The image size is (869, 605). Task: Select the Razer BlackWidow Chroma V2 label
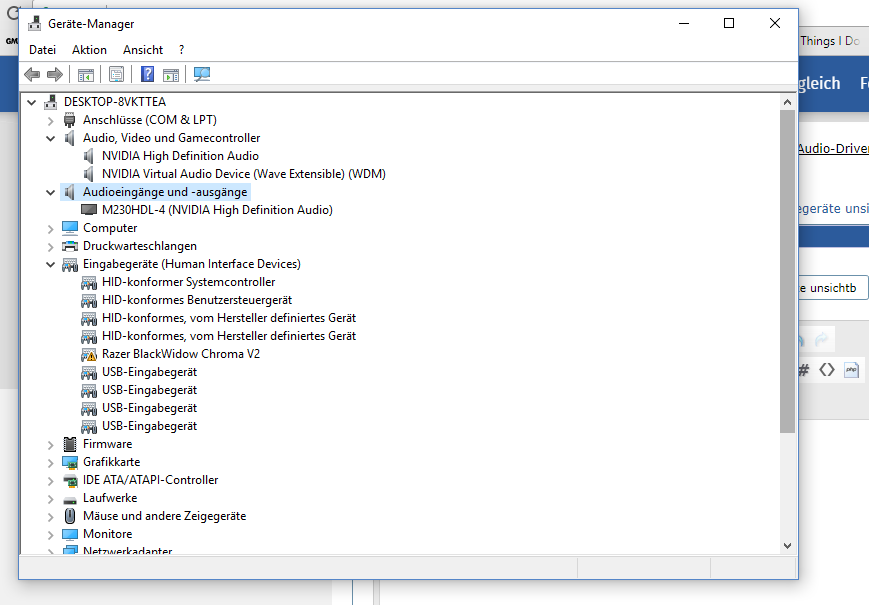pyautogui.click(x=181, y=354)
